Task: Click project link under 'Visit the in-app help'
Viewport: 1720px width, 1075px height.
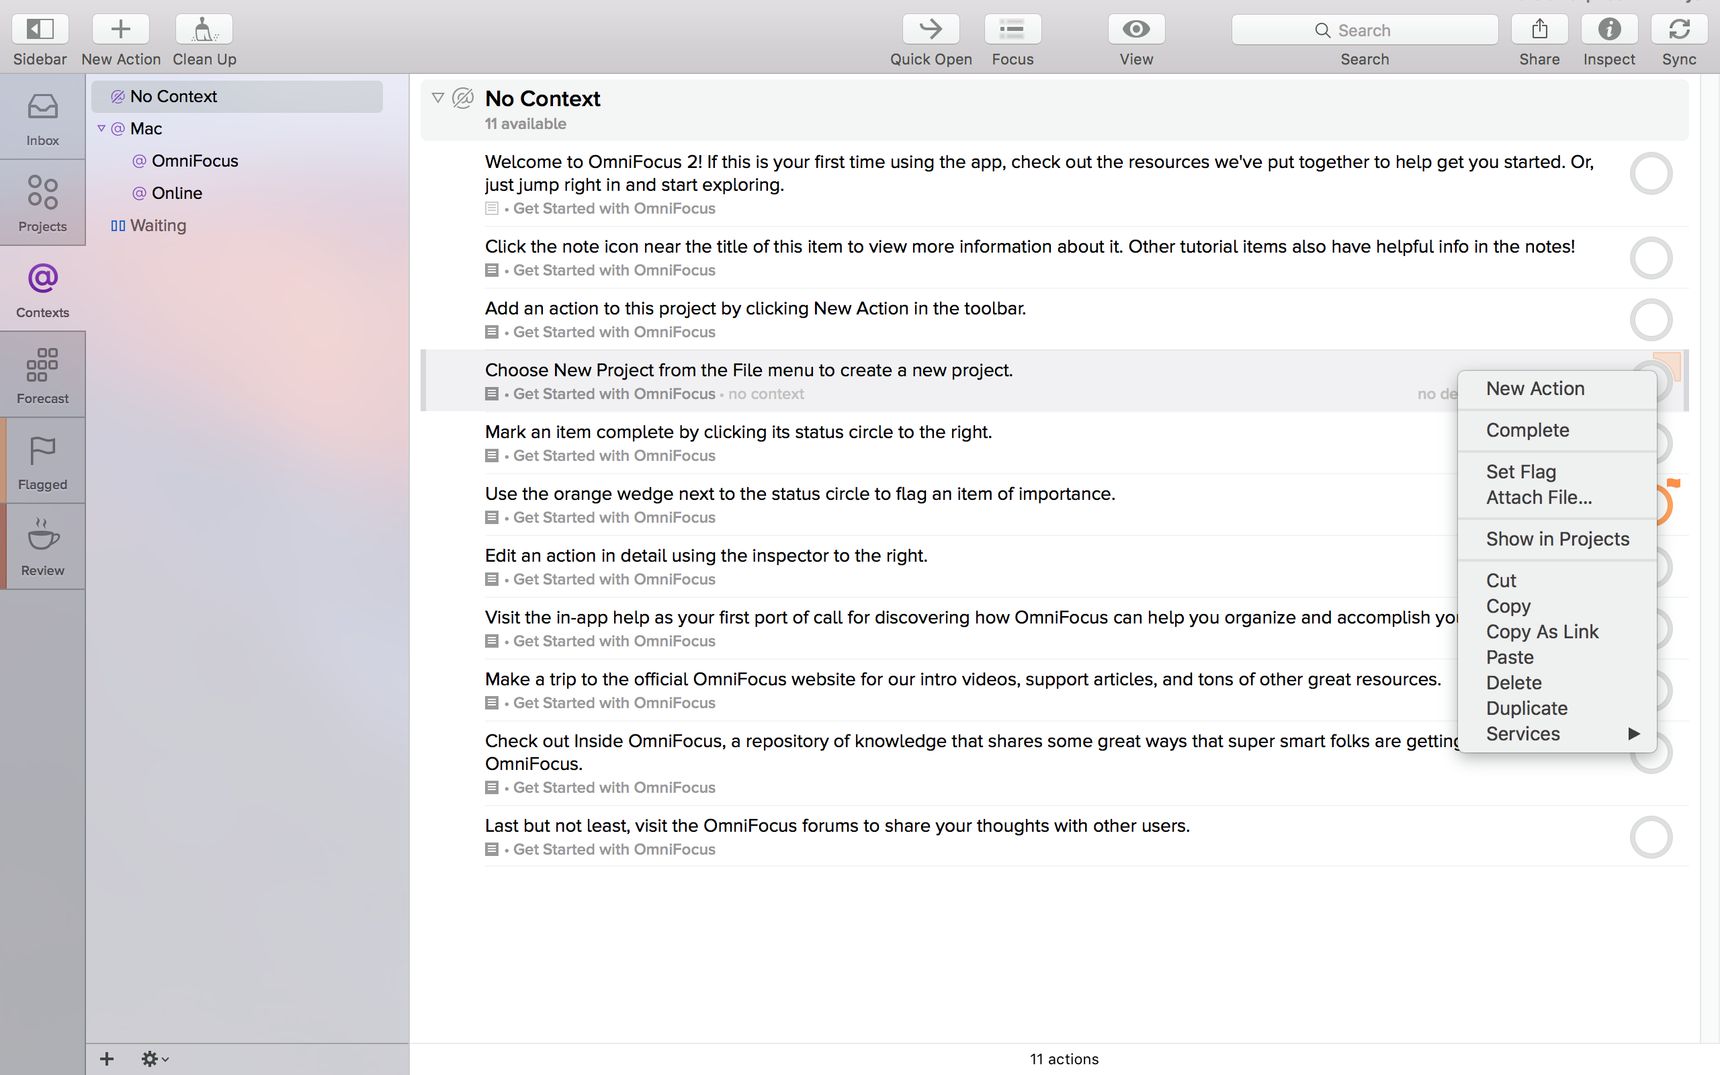Action: (x=614, y=642)
